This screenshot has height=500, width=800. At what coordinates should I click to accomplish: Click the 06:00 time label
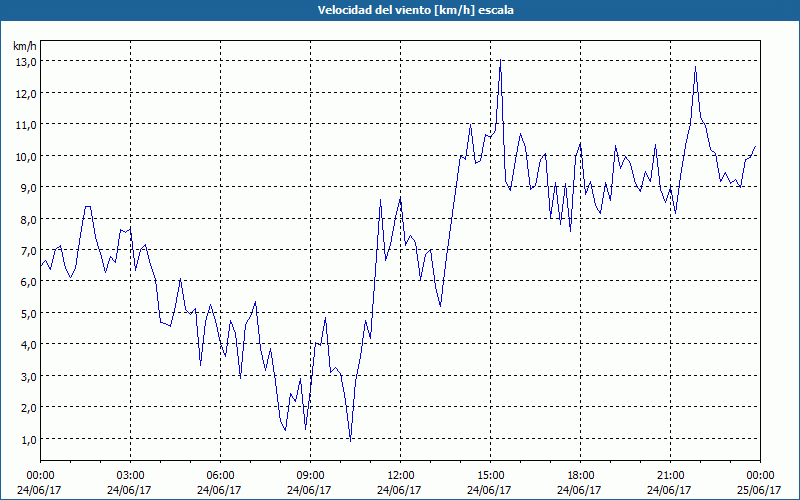point(220,476)
